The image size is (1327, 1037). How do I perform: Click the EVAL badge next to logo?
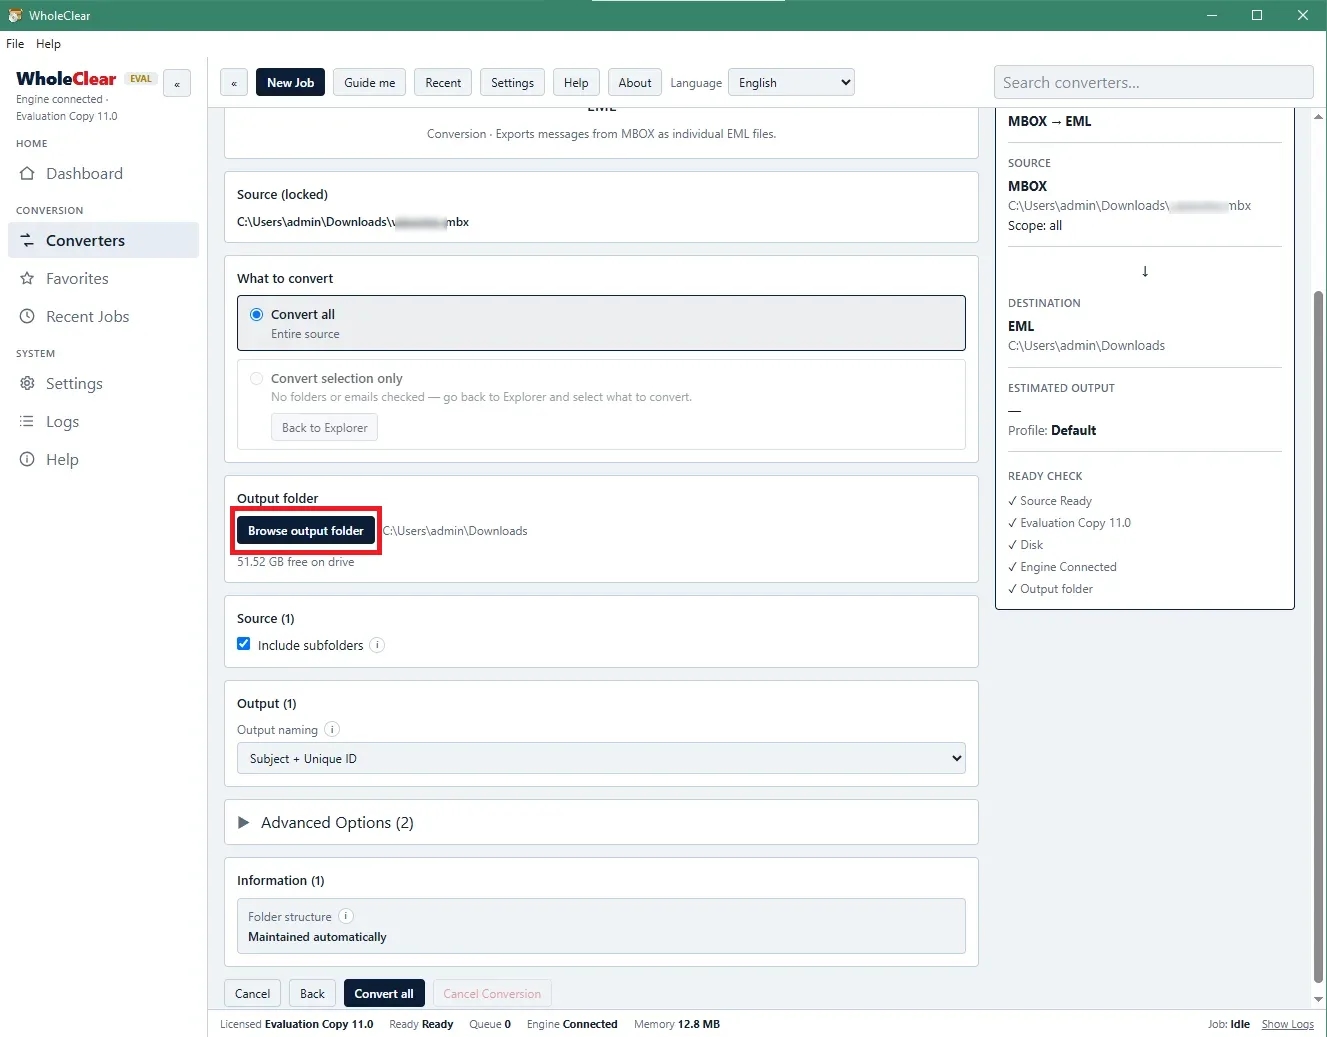pyautogui.click(x=141, y=79)
